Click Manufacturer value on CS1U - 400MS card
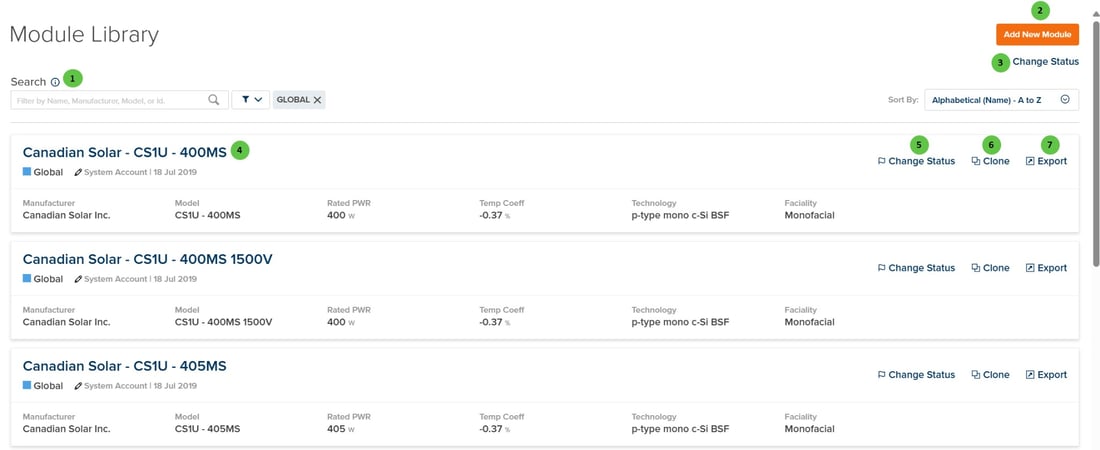The width and height of the screenshot is (1100, 450). (67, 216)
